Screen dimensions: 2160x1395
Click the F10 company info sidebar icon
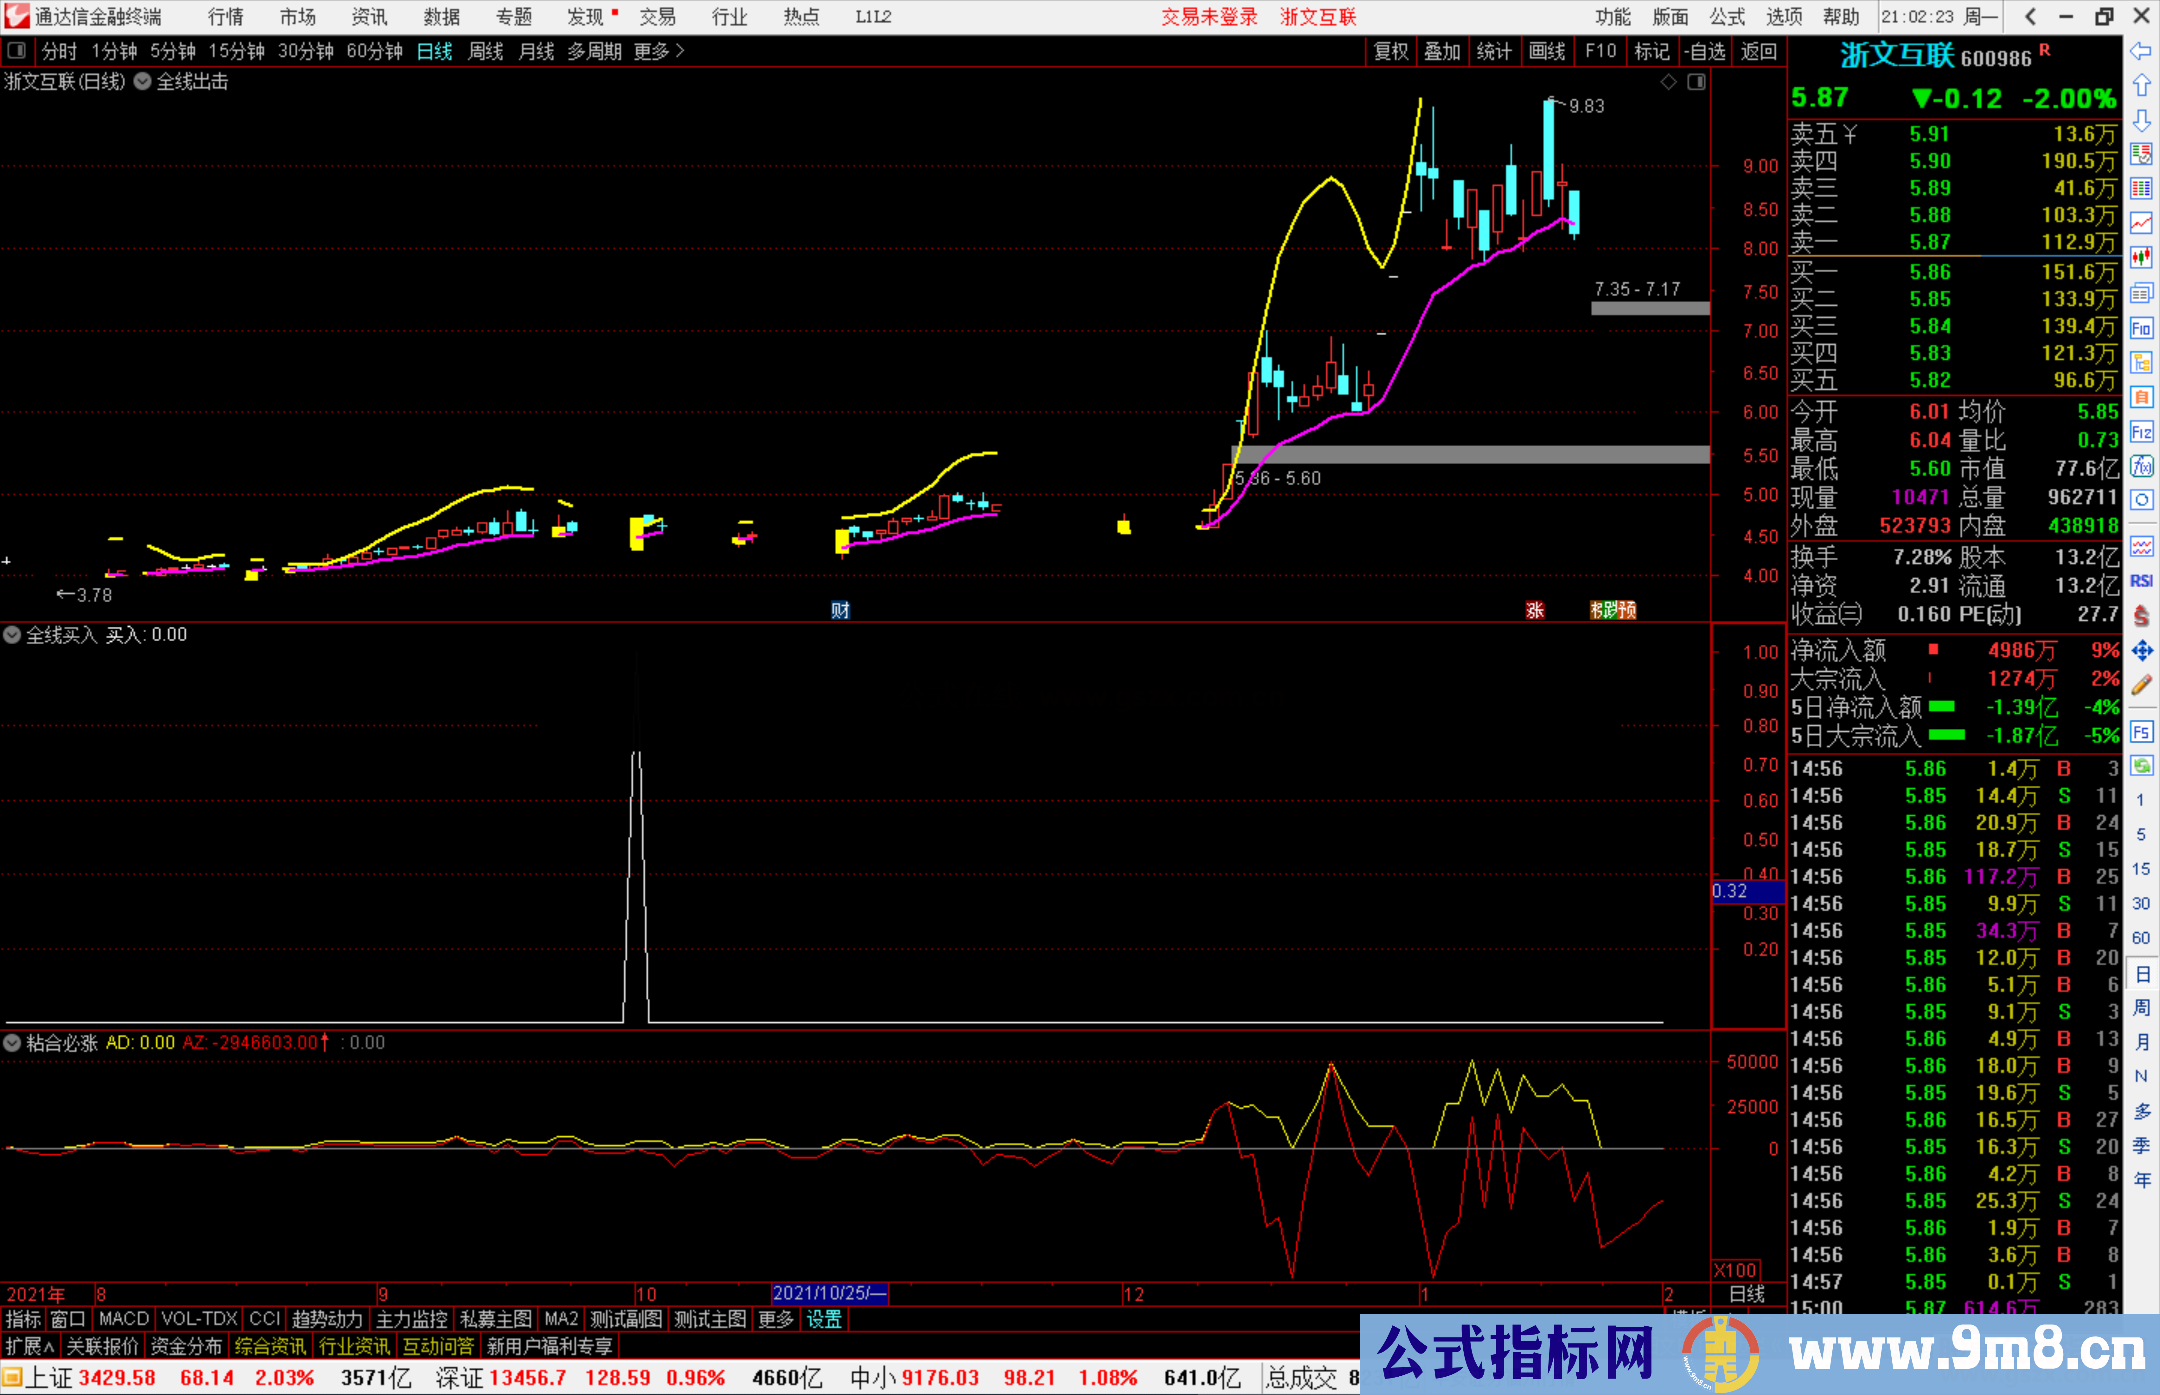point(2141,328)
